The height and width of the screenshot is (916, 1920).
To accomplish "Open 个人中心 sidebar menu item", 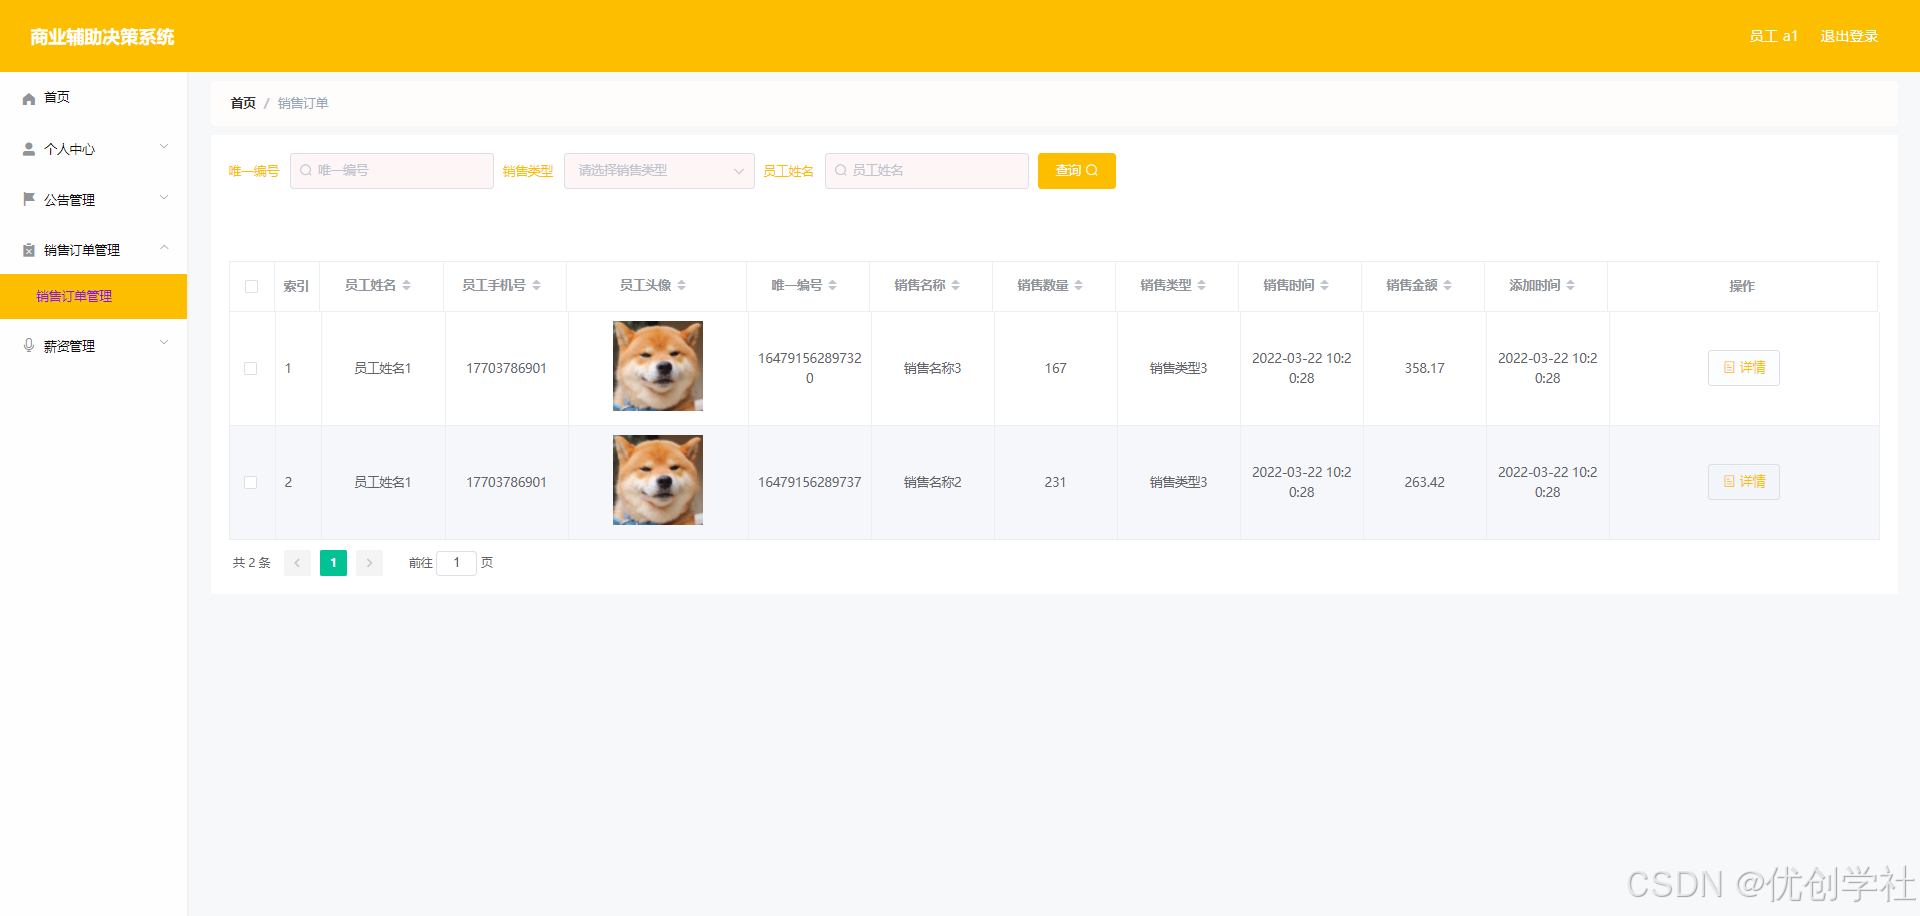I will coord(93,149).
